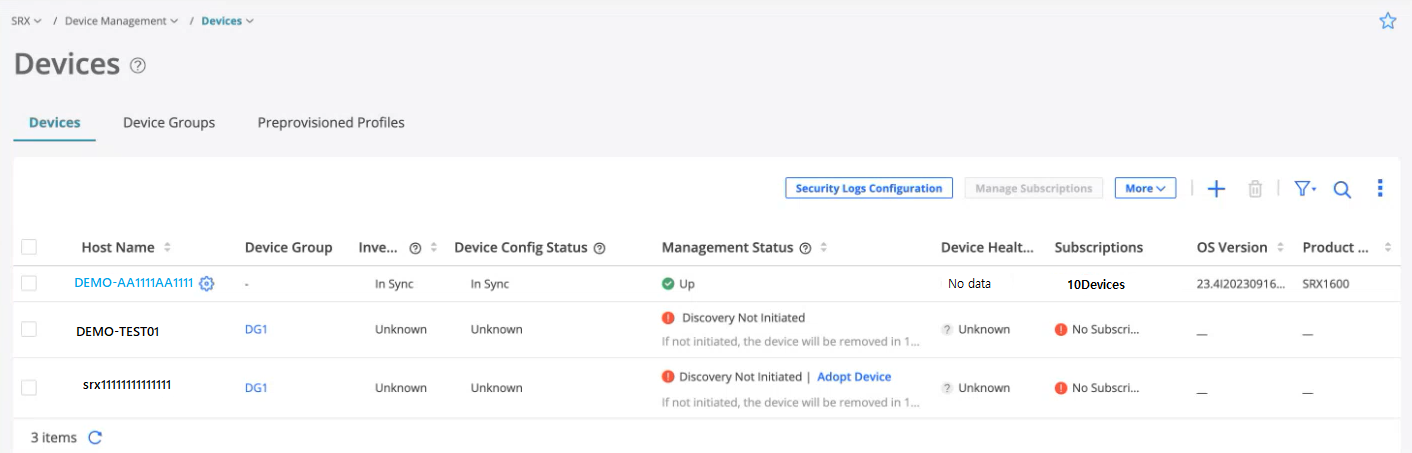The width and height of the screenshot is (1412, 453).
Task: Click the search magnifier icon
Action: [1342, 189]
